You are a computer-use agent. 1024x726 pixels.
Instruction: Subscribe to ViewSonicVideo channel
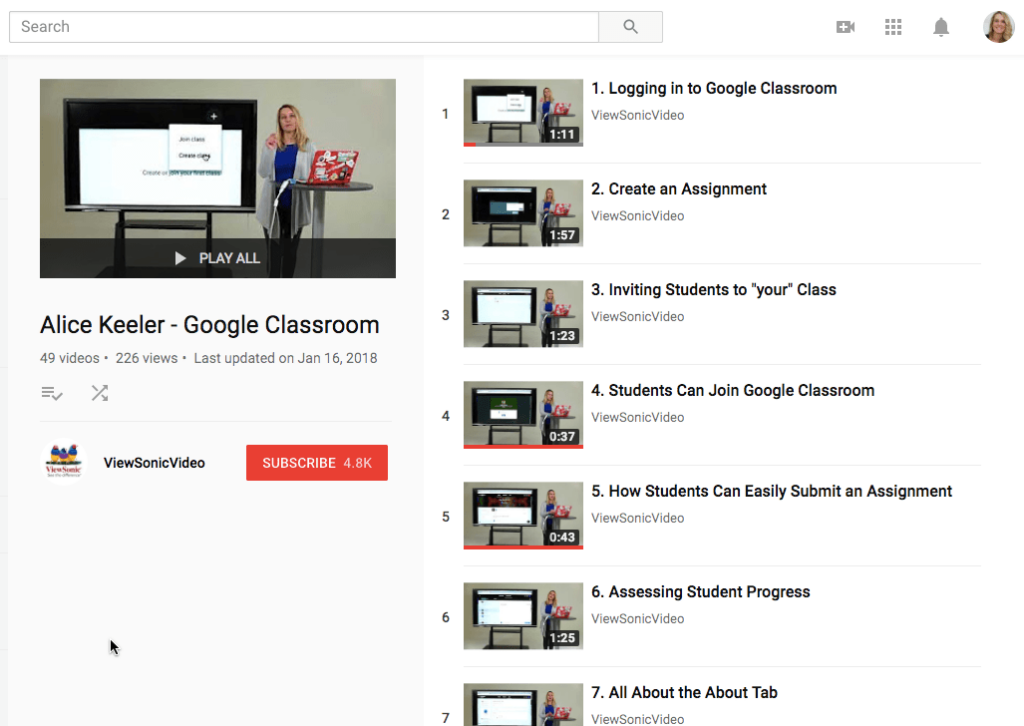point(317,463)
